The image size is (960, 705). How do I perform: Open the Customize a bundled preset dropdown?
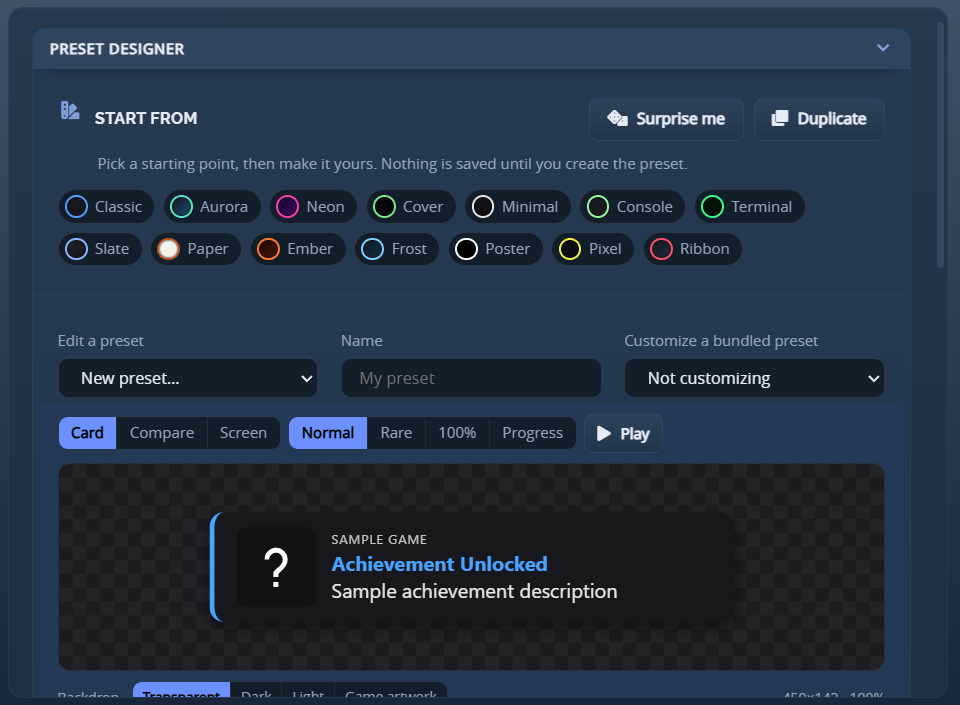pos(754,378)
